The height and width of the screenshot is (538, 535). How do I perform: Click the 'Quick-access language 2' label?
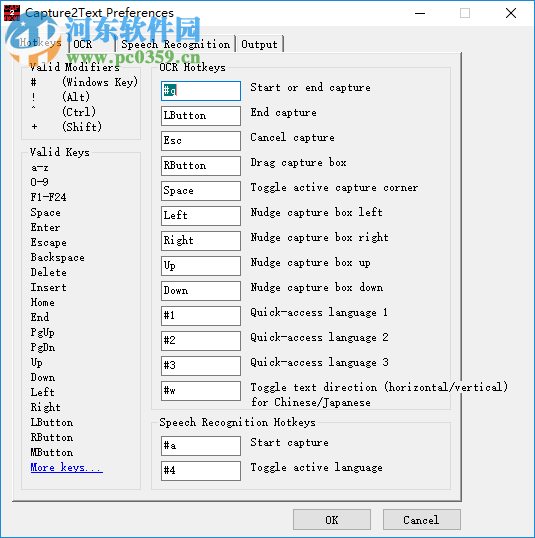[x=319, y=338]
